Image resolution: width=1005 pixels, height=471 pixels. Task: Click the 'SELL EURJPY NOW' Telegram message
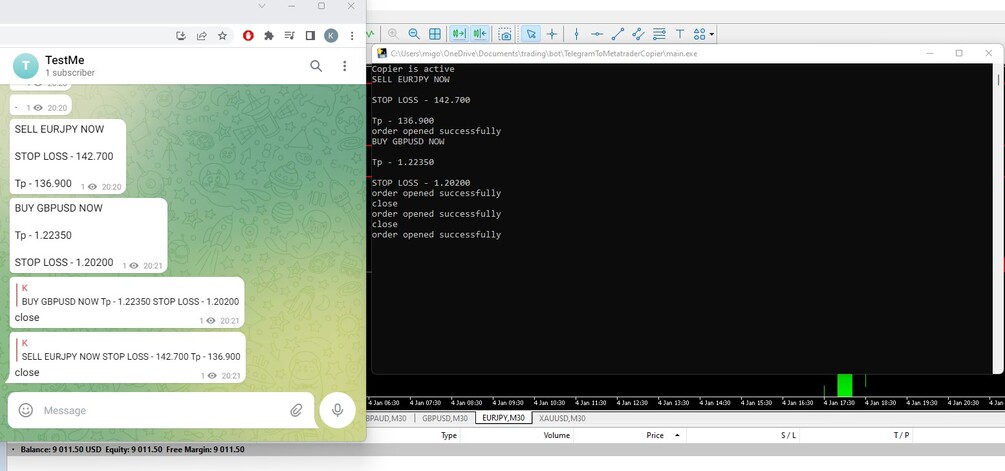[x=67, y=156]
